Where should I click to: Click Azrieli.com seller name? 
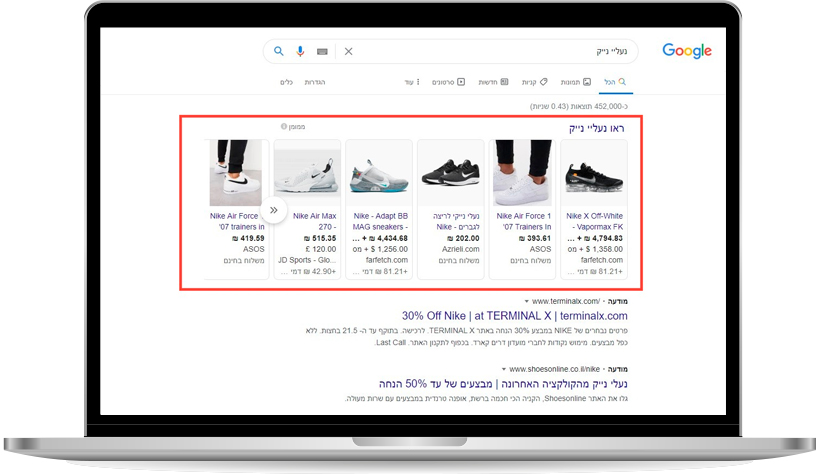tap(461, 249)
